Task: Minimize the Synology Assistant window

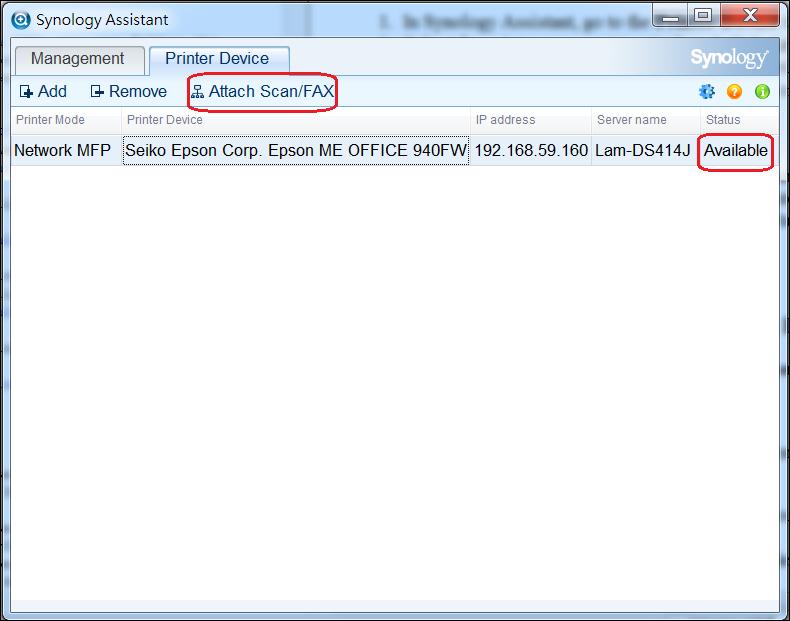Action: [x=670, y=16]
